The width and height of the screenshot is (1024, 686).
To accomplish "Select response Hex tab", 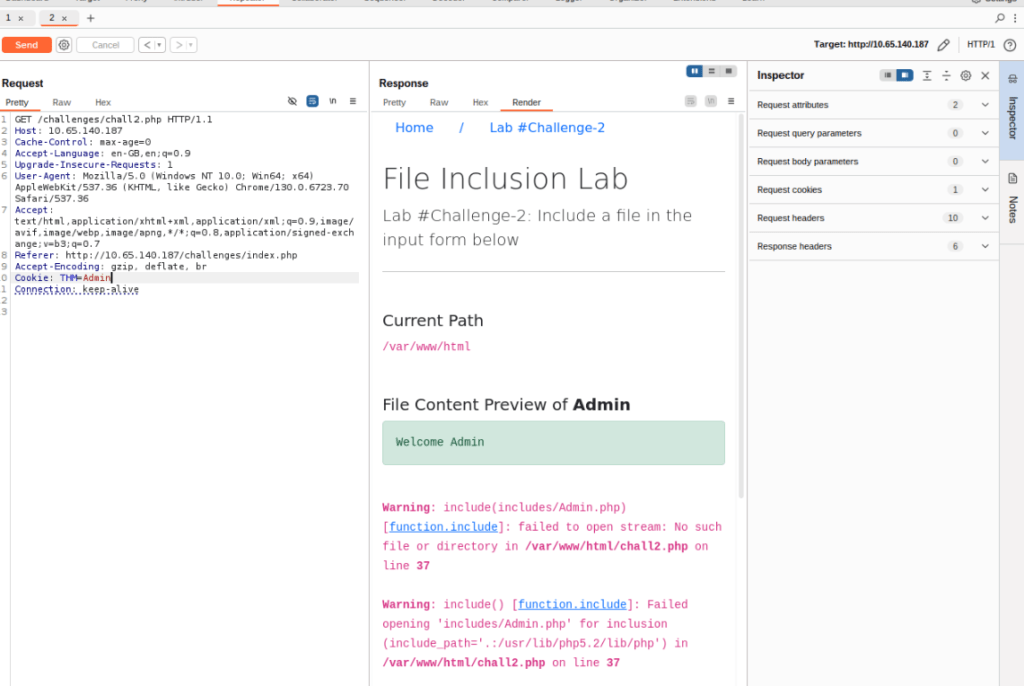I will pyautogui.click(x=481, y=103).
